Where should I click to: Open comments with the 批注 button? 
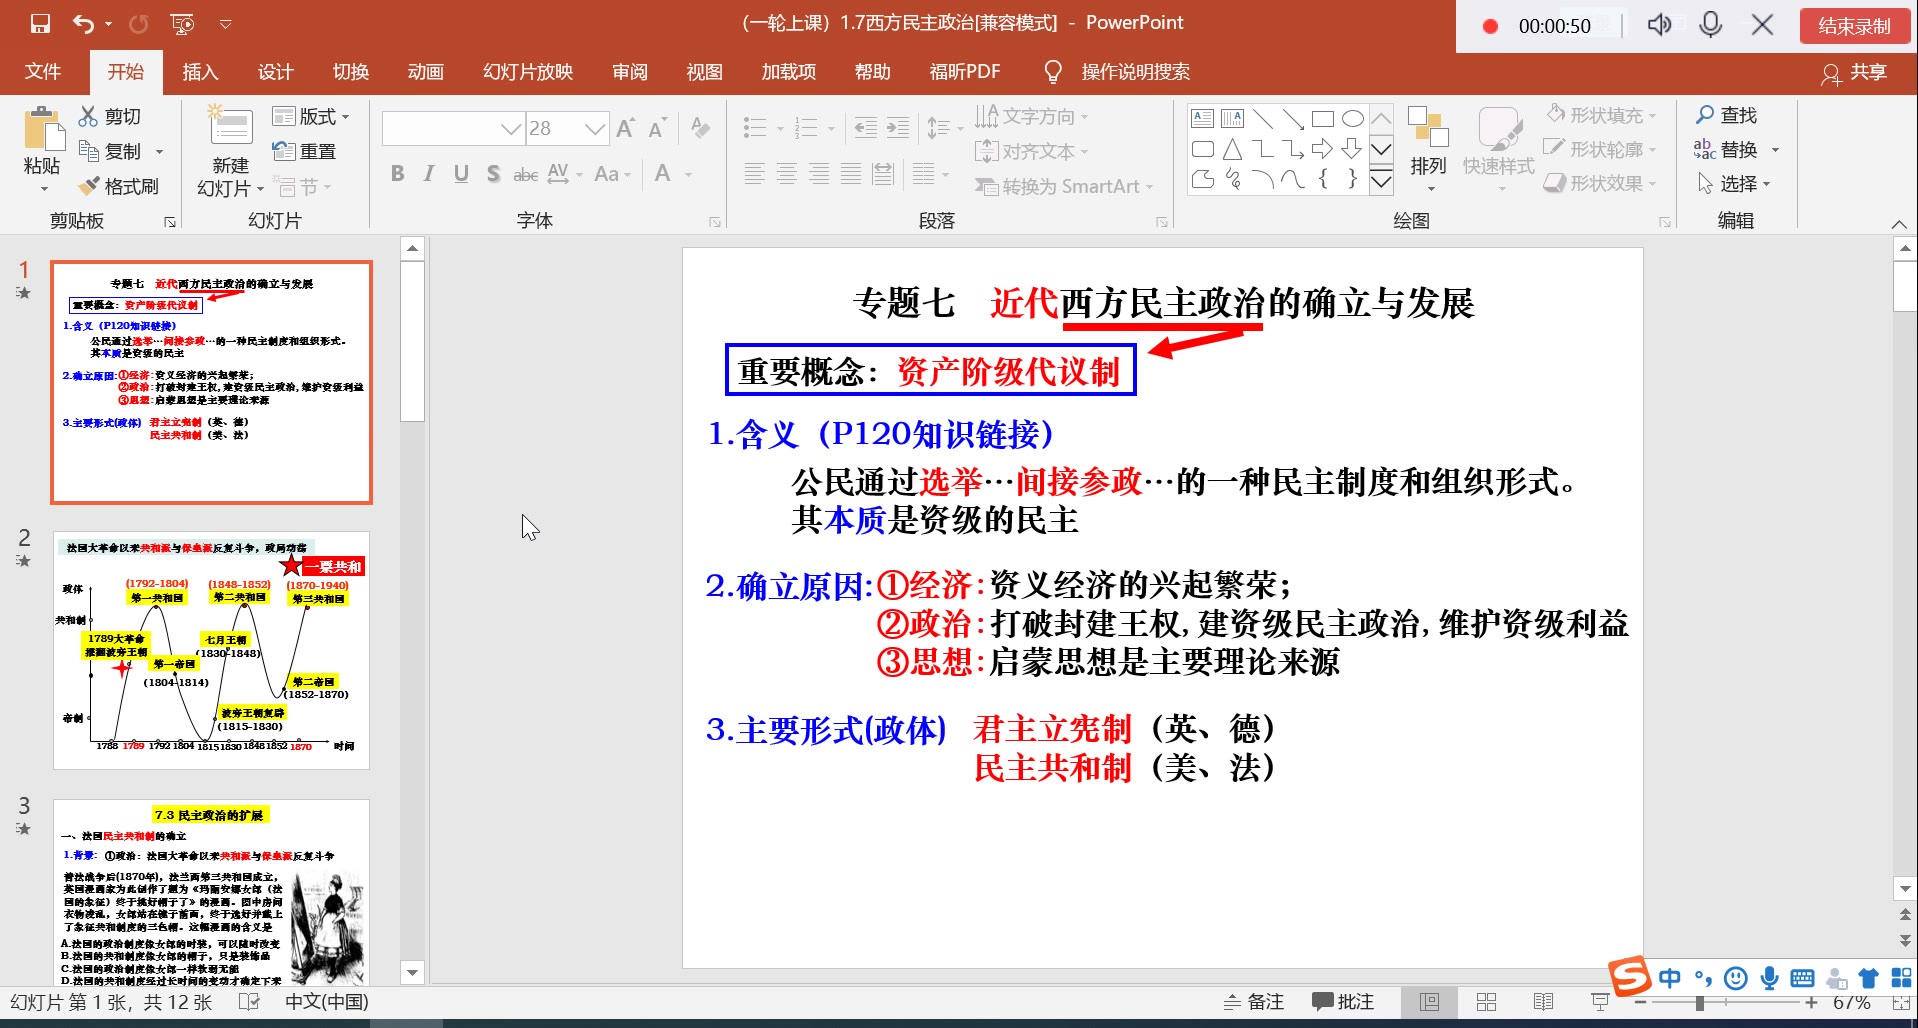pyautogui.click(x=1344, y=1000)
